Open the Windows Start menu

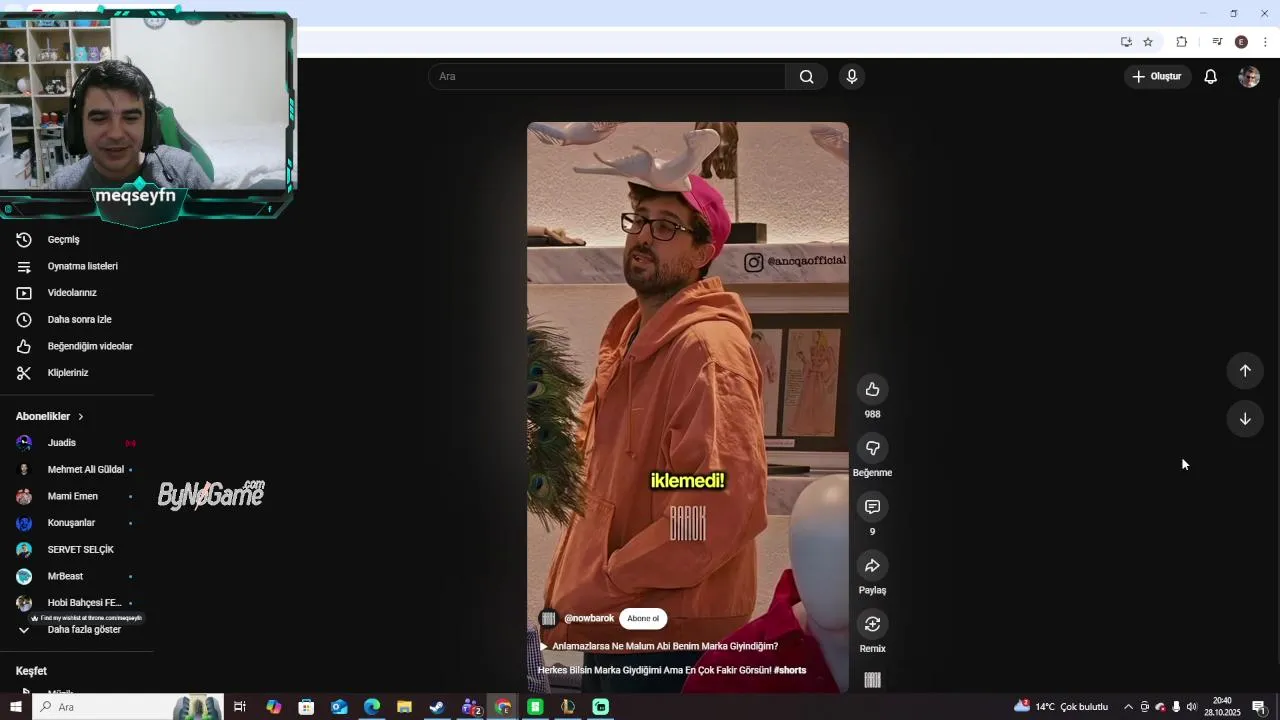tap(16, 707)
